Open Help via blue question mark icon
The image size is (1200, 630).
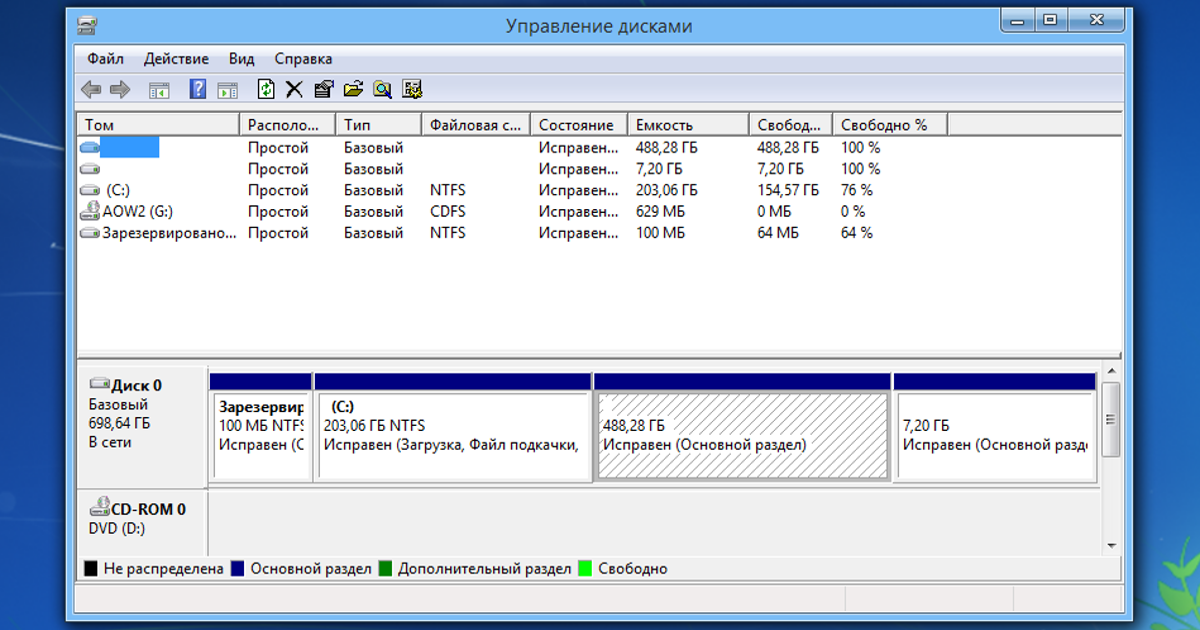tap(198, 90)
